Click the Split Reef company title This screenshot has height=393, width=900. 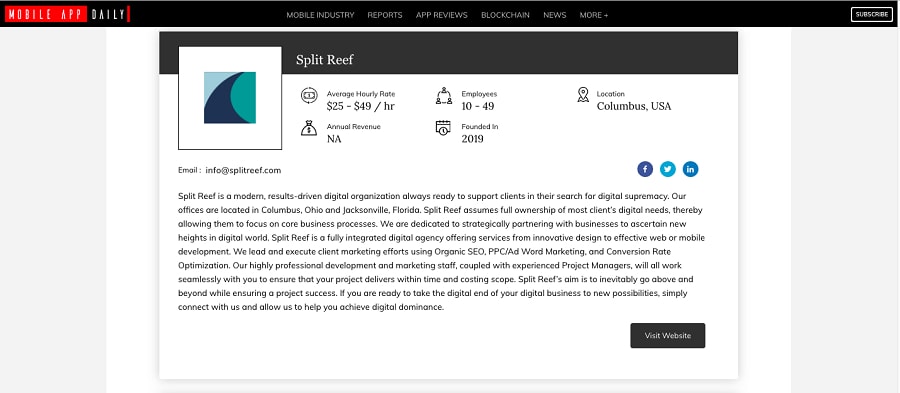coord(324,60)
